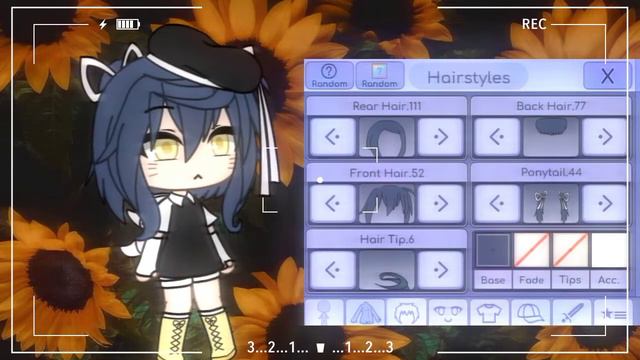This screenshot has height=360, width=640.
Task: Open the jacket tab
Action: [x=365, y=312]
